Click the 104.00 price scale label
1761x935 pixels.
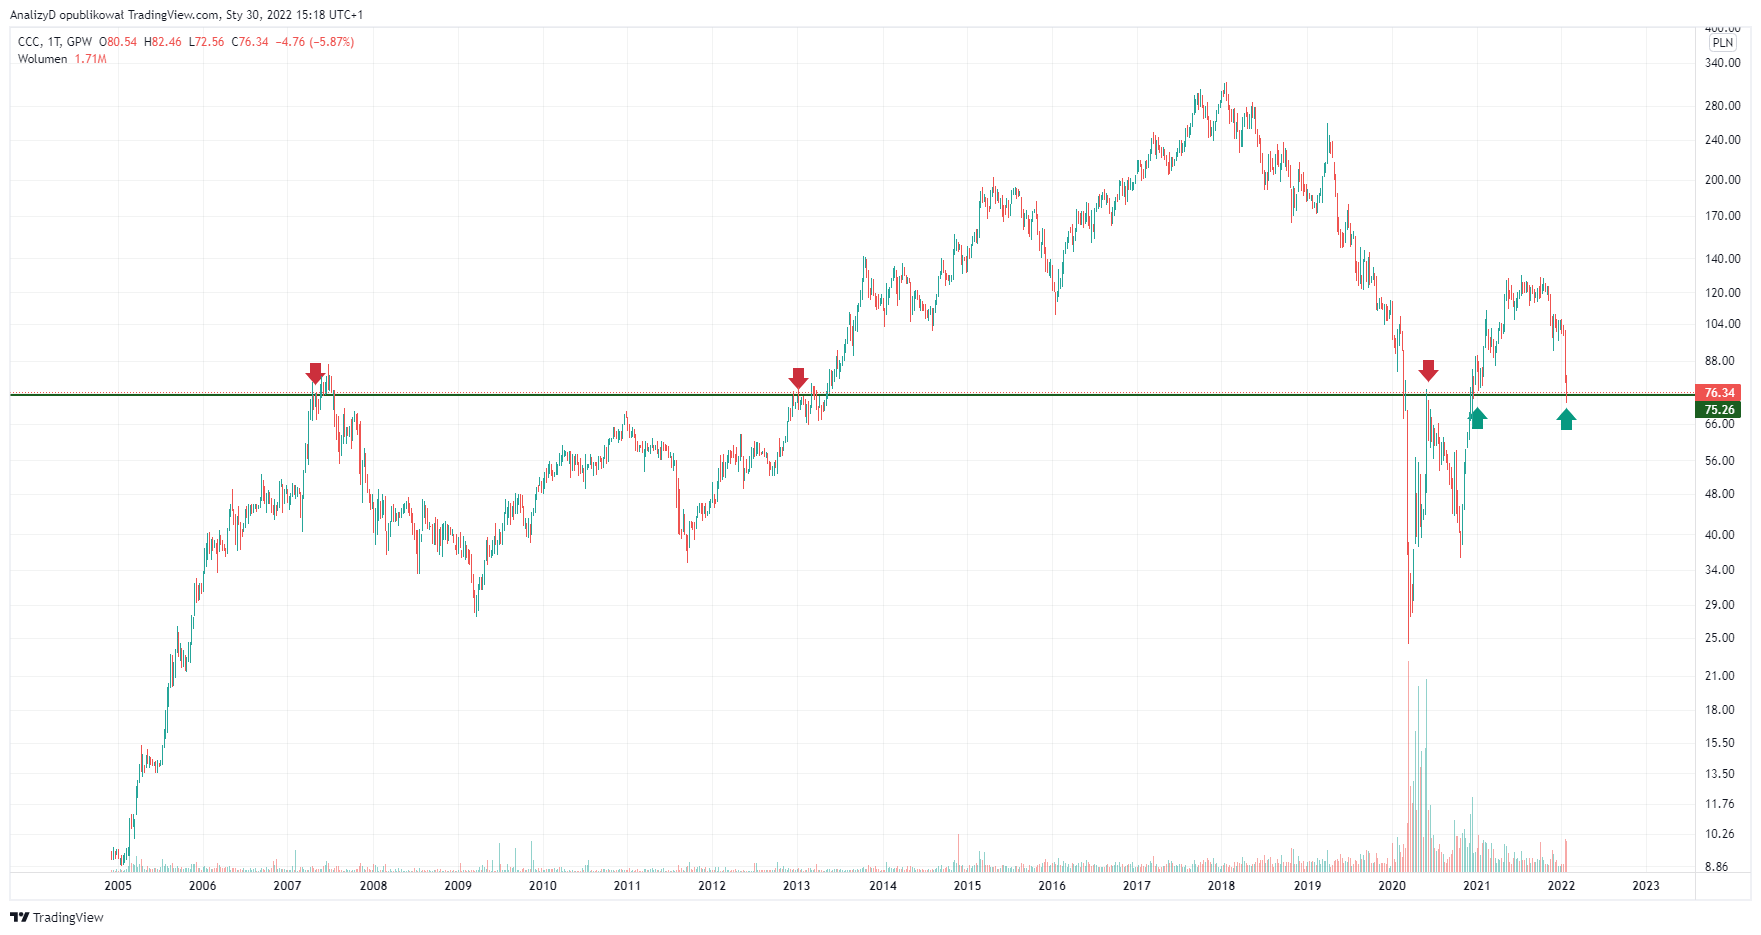[1722, 324]
